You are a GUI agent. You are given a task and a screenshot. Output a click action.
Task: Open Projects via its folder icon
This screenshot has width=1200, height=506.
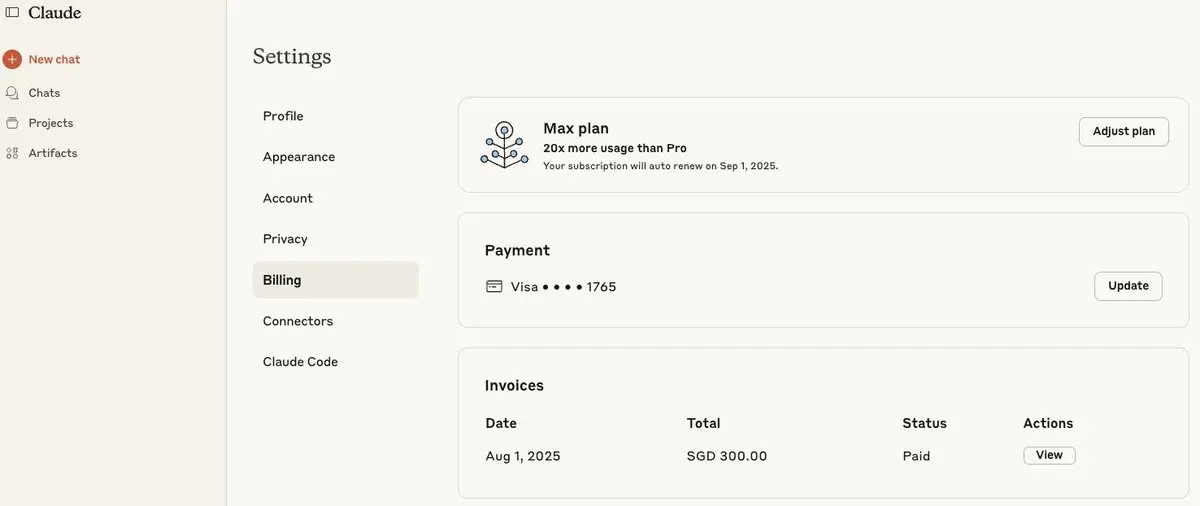(x=12, y=123)
